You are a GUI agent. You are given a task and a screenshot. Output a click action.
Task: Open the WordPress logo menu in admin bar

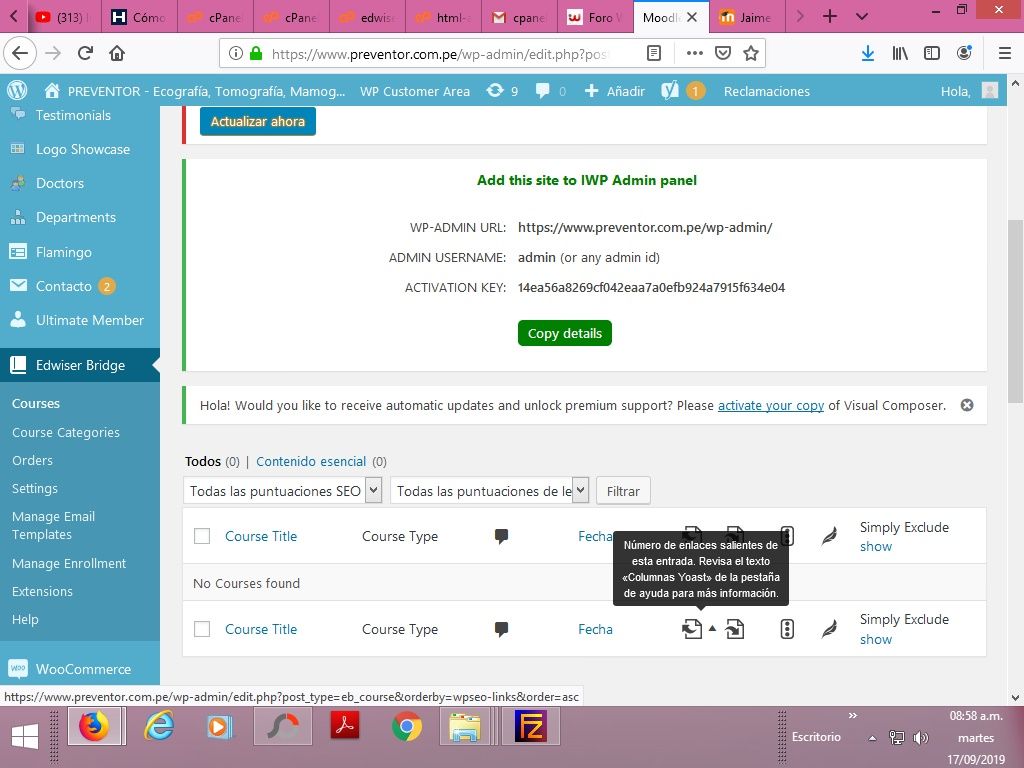click(17, 90)
